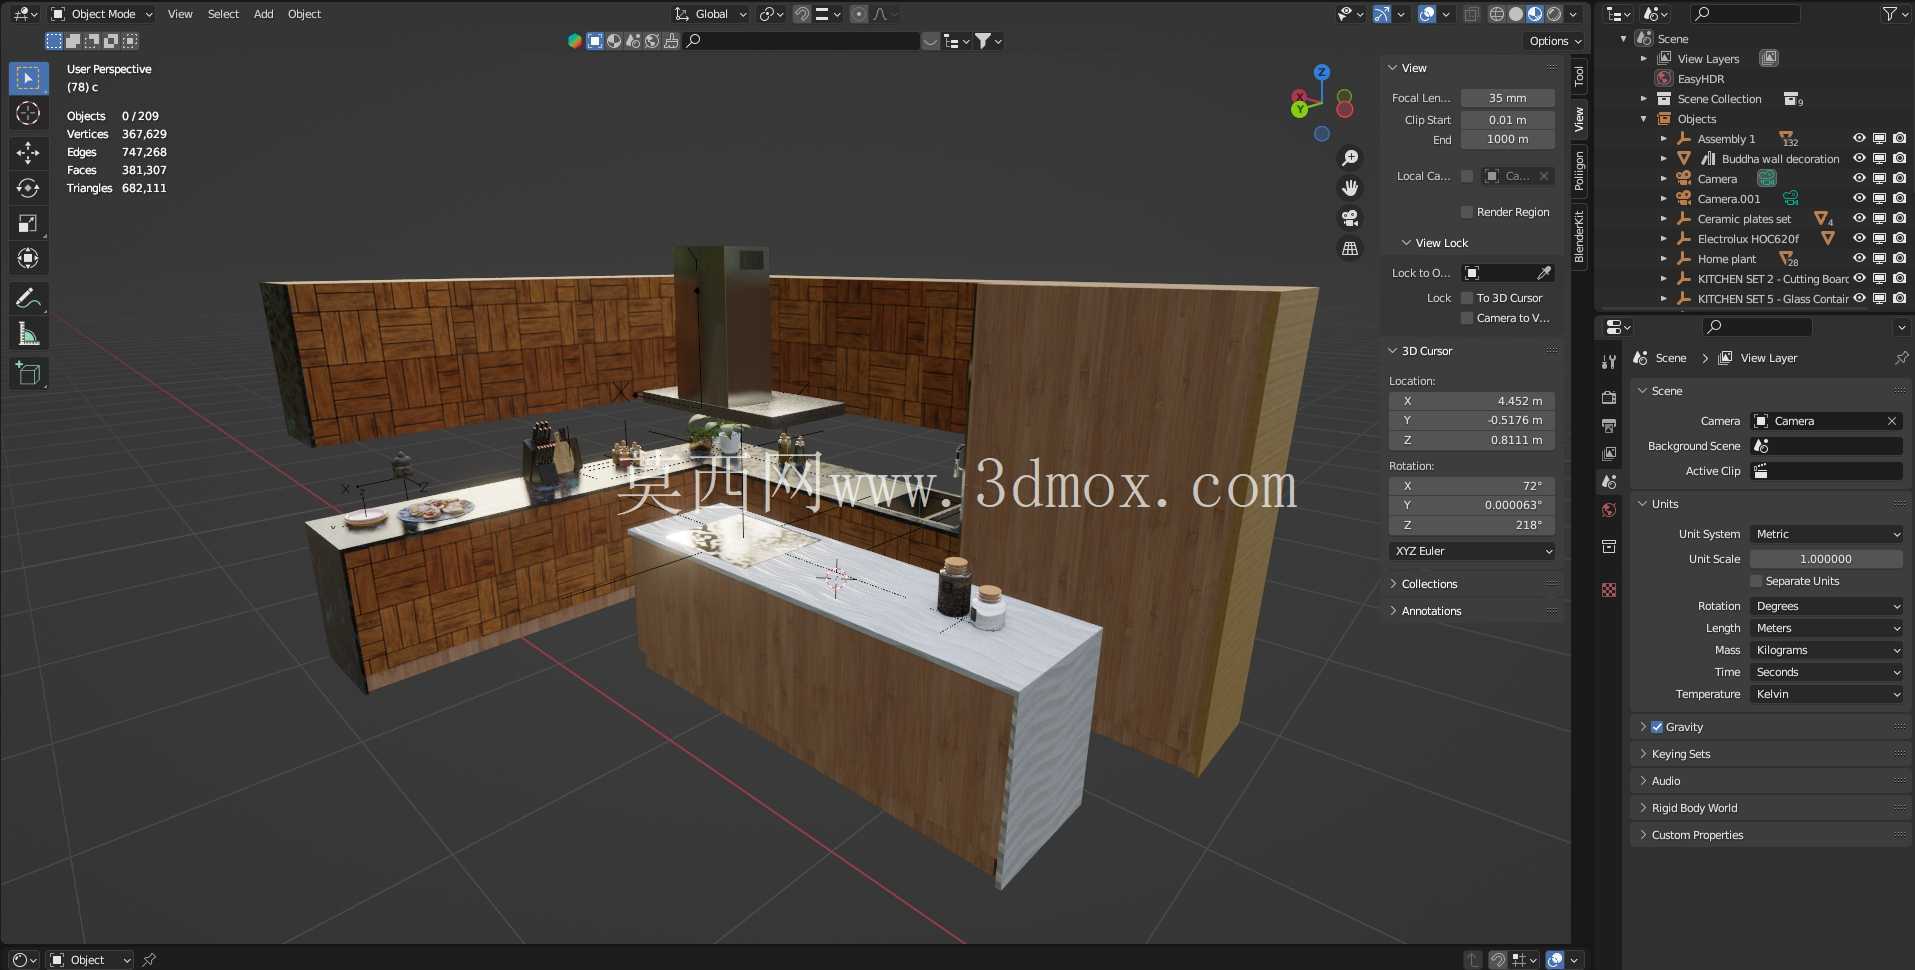This screenshot has height=970, width=1915.
Task: Toggle X-ray mode in header
Action: click(1472, 14)
